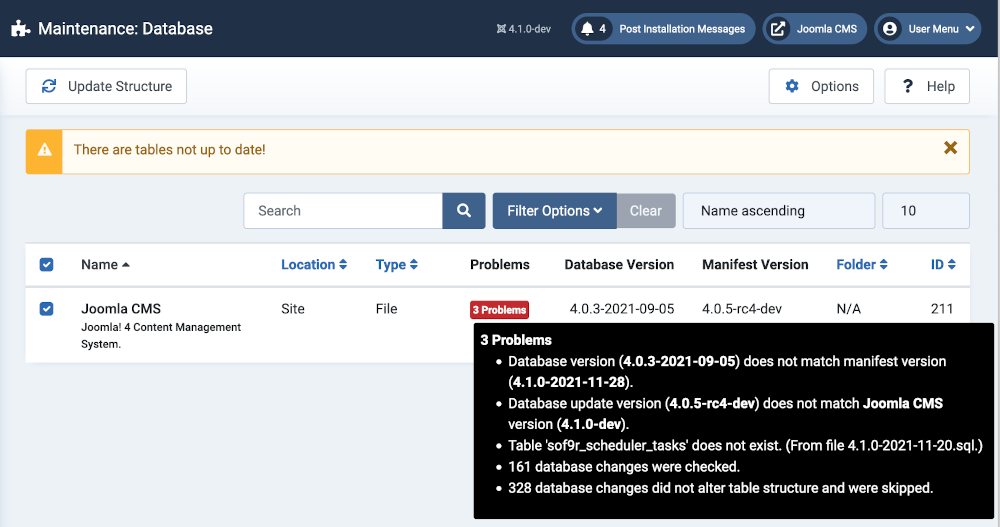
Task: Click the ID value 211
Action: click(x=942, y=309)
